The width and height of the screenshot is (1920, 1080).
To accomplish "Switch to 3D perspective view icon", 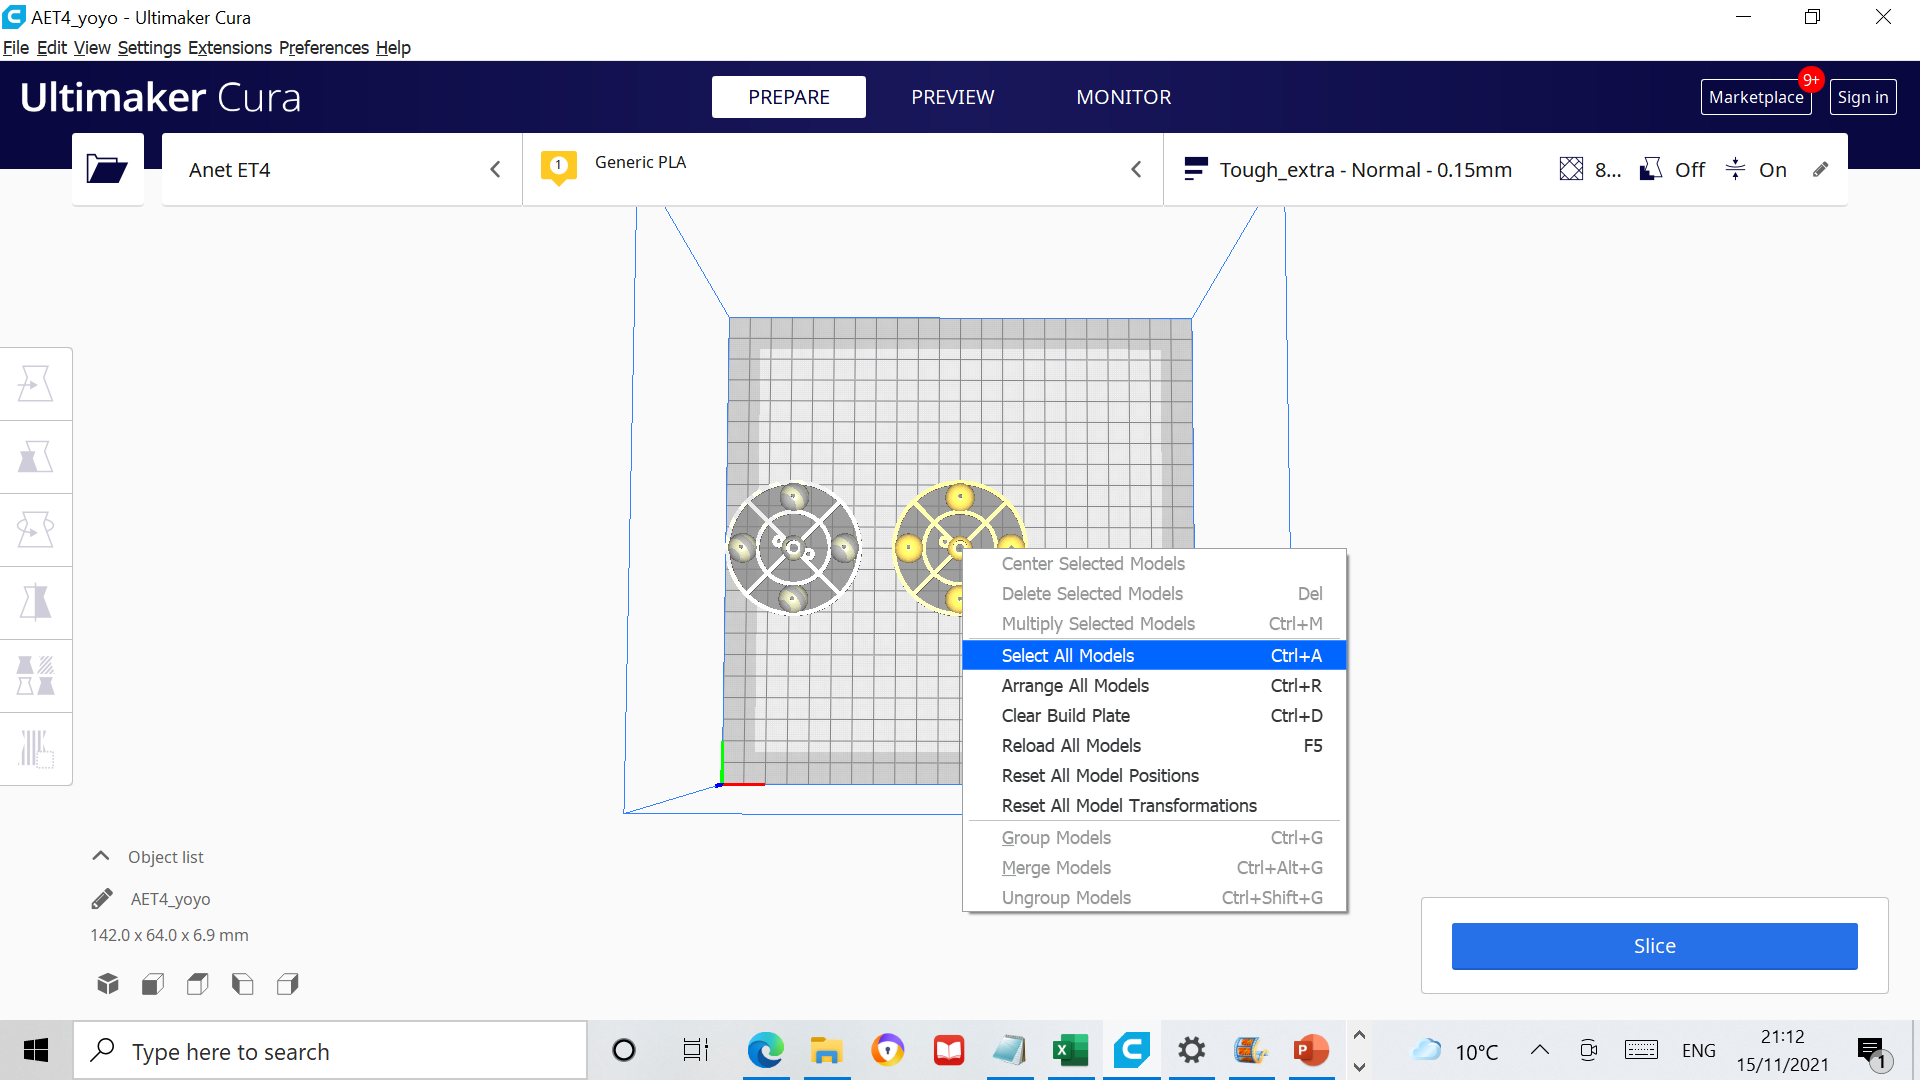I will (x=108, y=984).
